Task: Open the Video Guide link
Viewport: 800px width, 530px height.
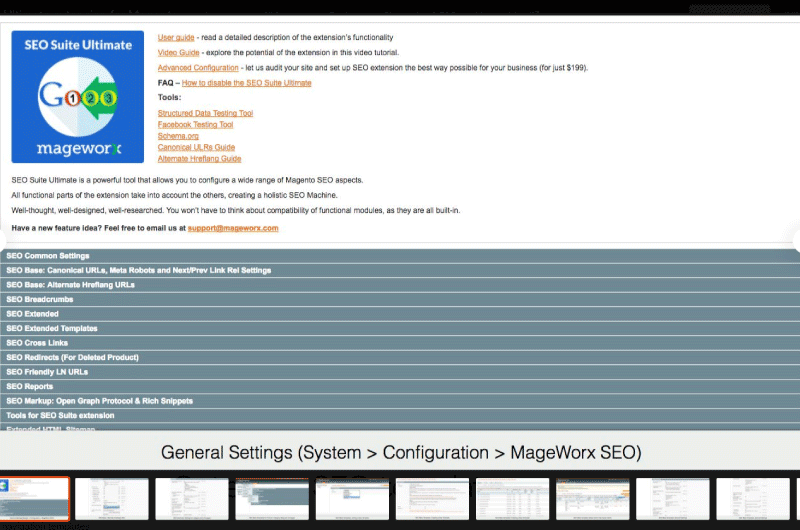Action: pyautogui.click(x=179, y=53)
